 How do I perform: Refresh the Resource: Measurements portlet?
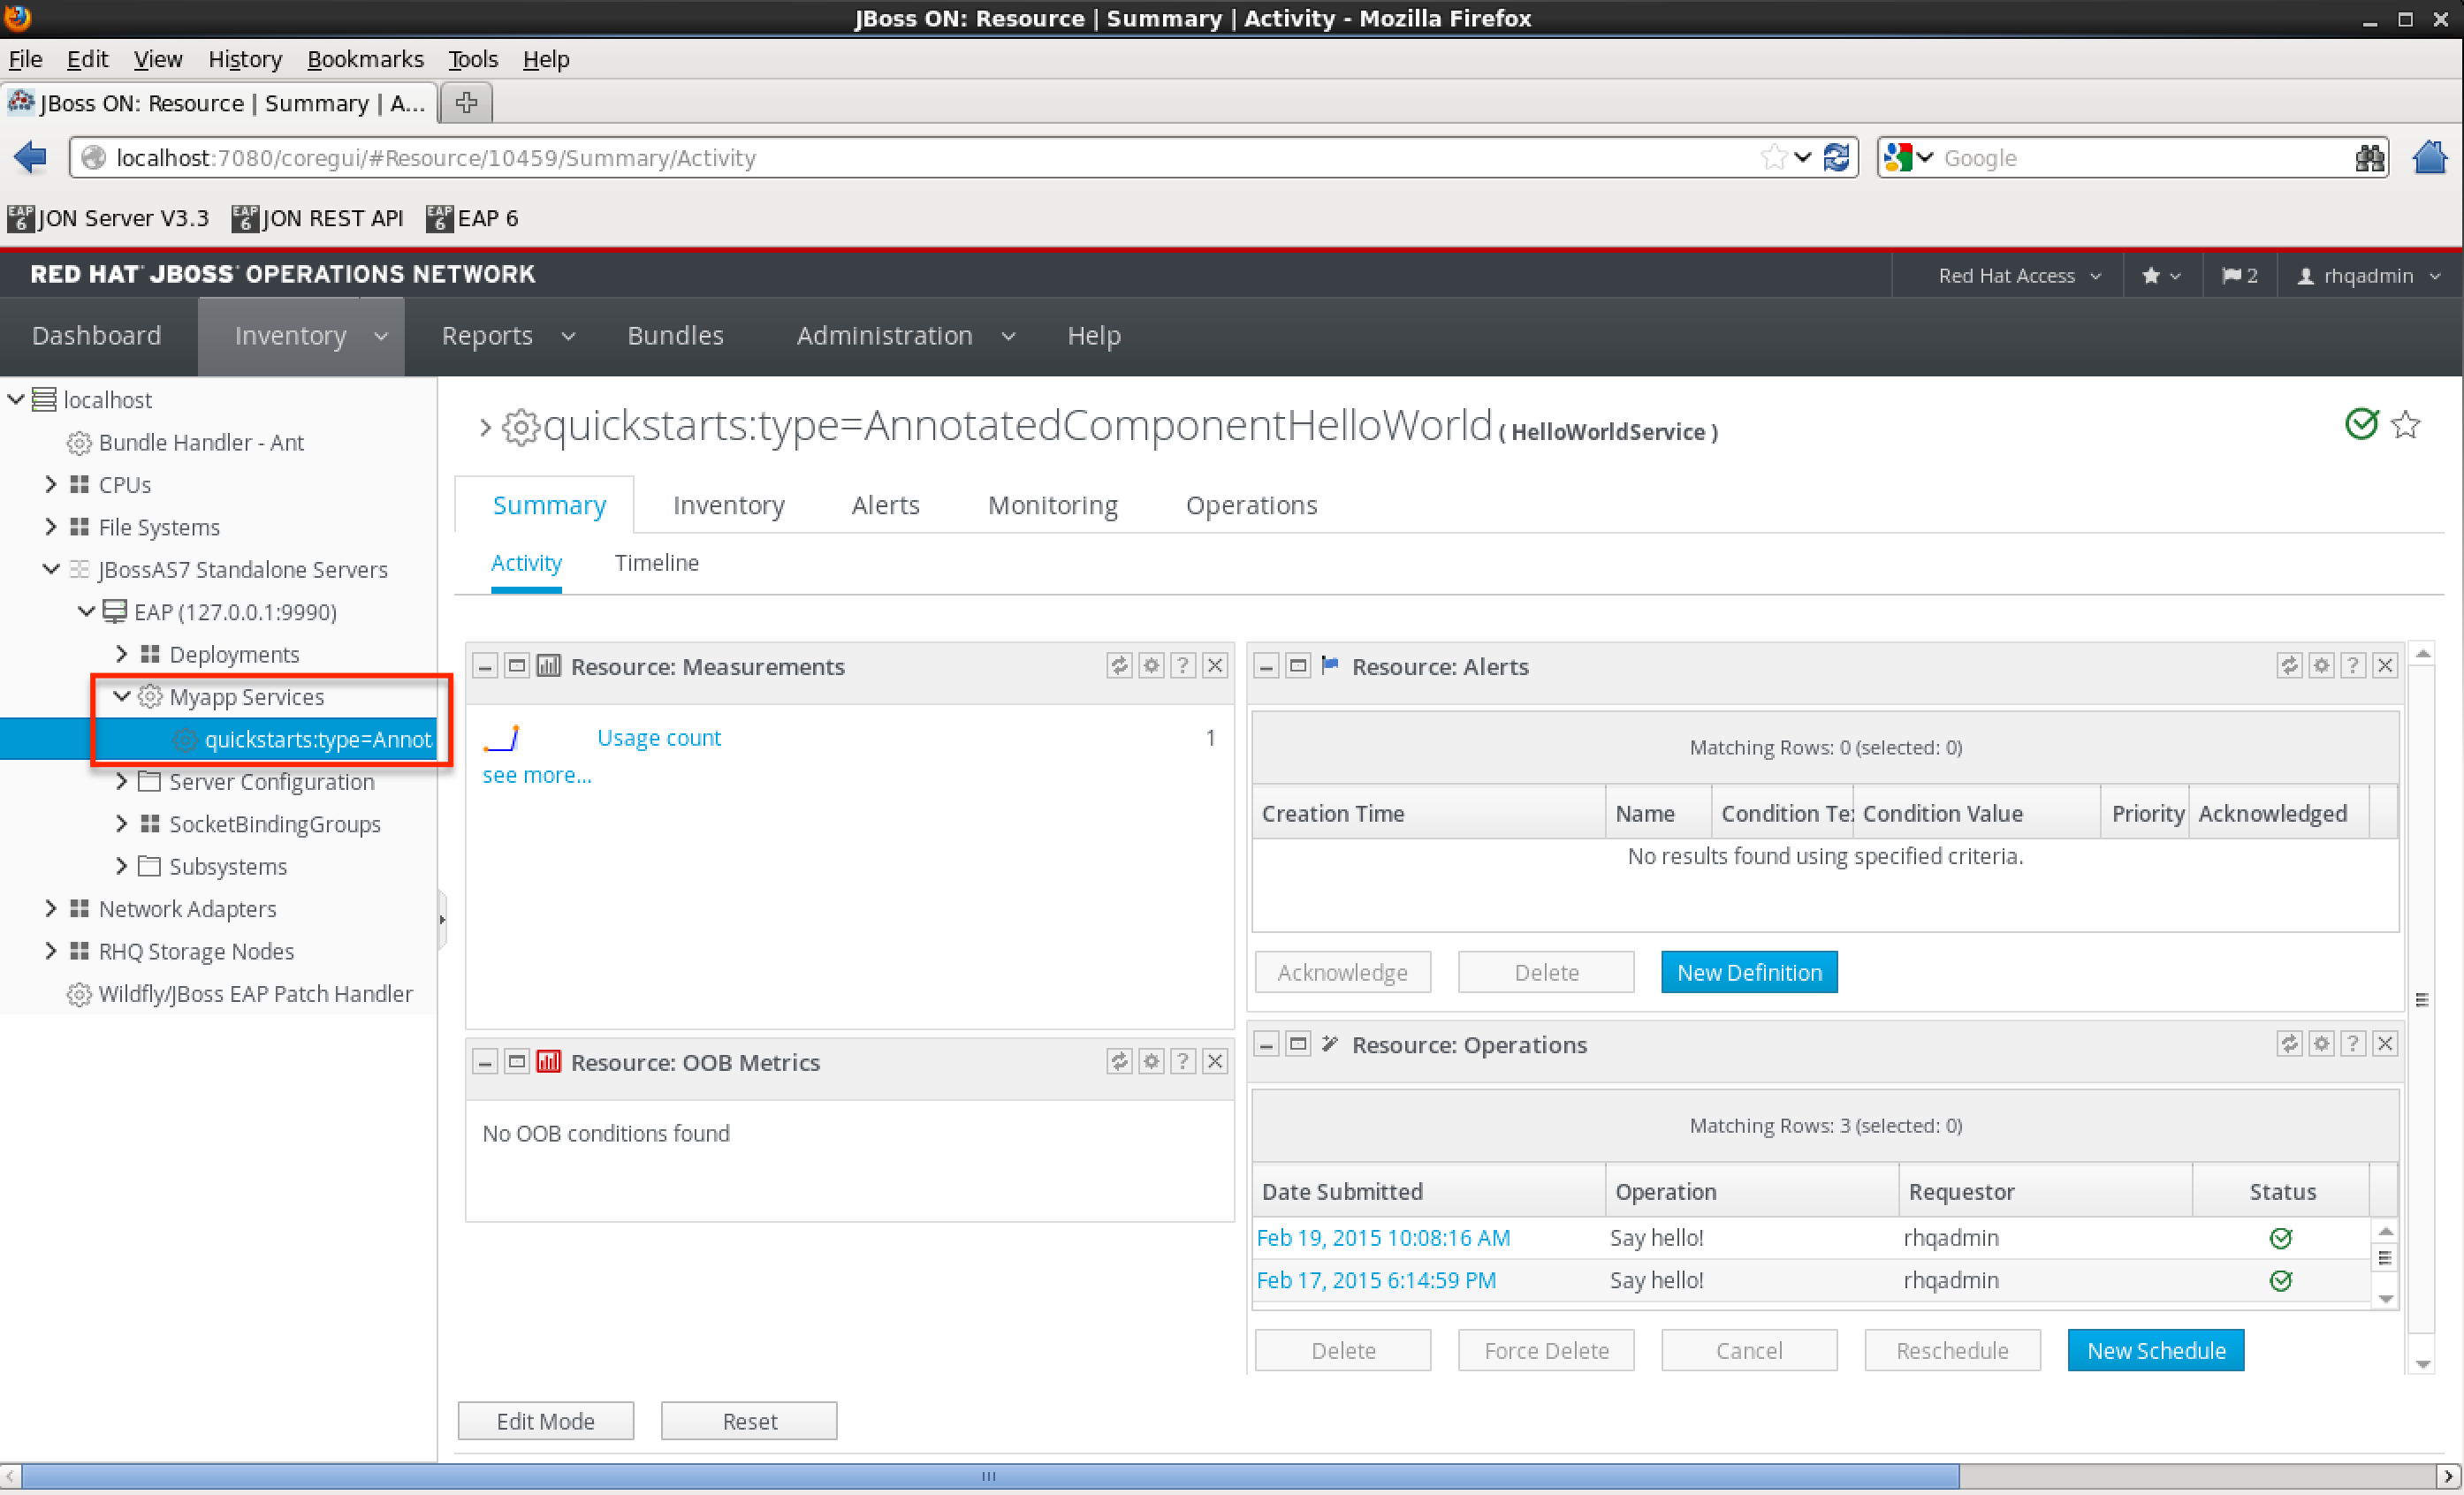[1119, 666]
